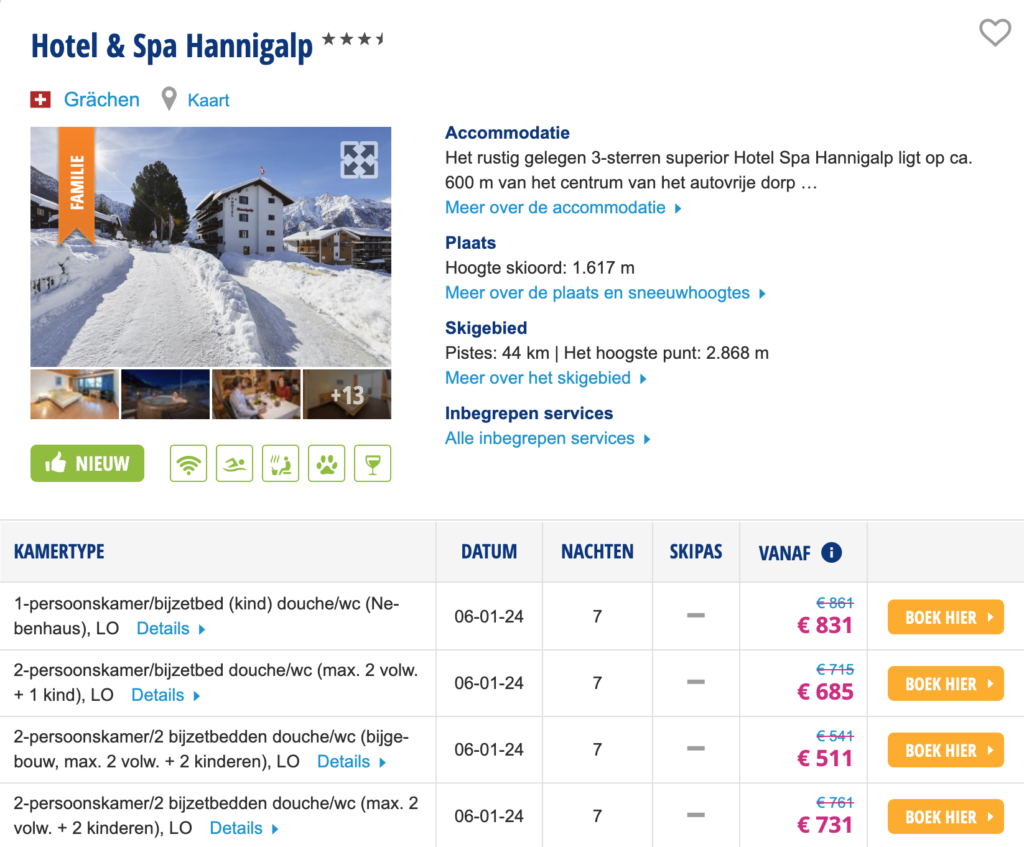The height and width of the screenshot is (847, 1024).
Task: Click the green NIEUW badge
Action: [87, 463]
